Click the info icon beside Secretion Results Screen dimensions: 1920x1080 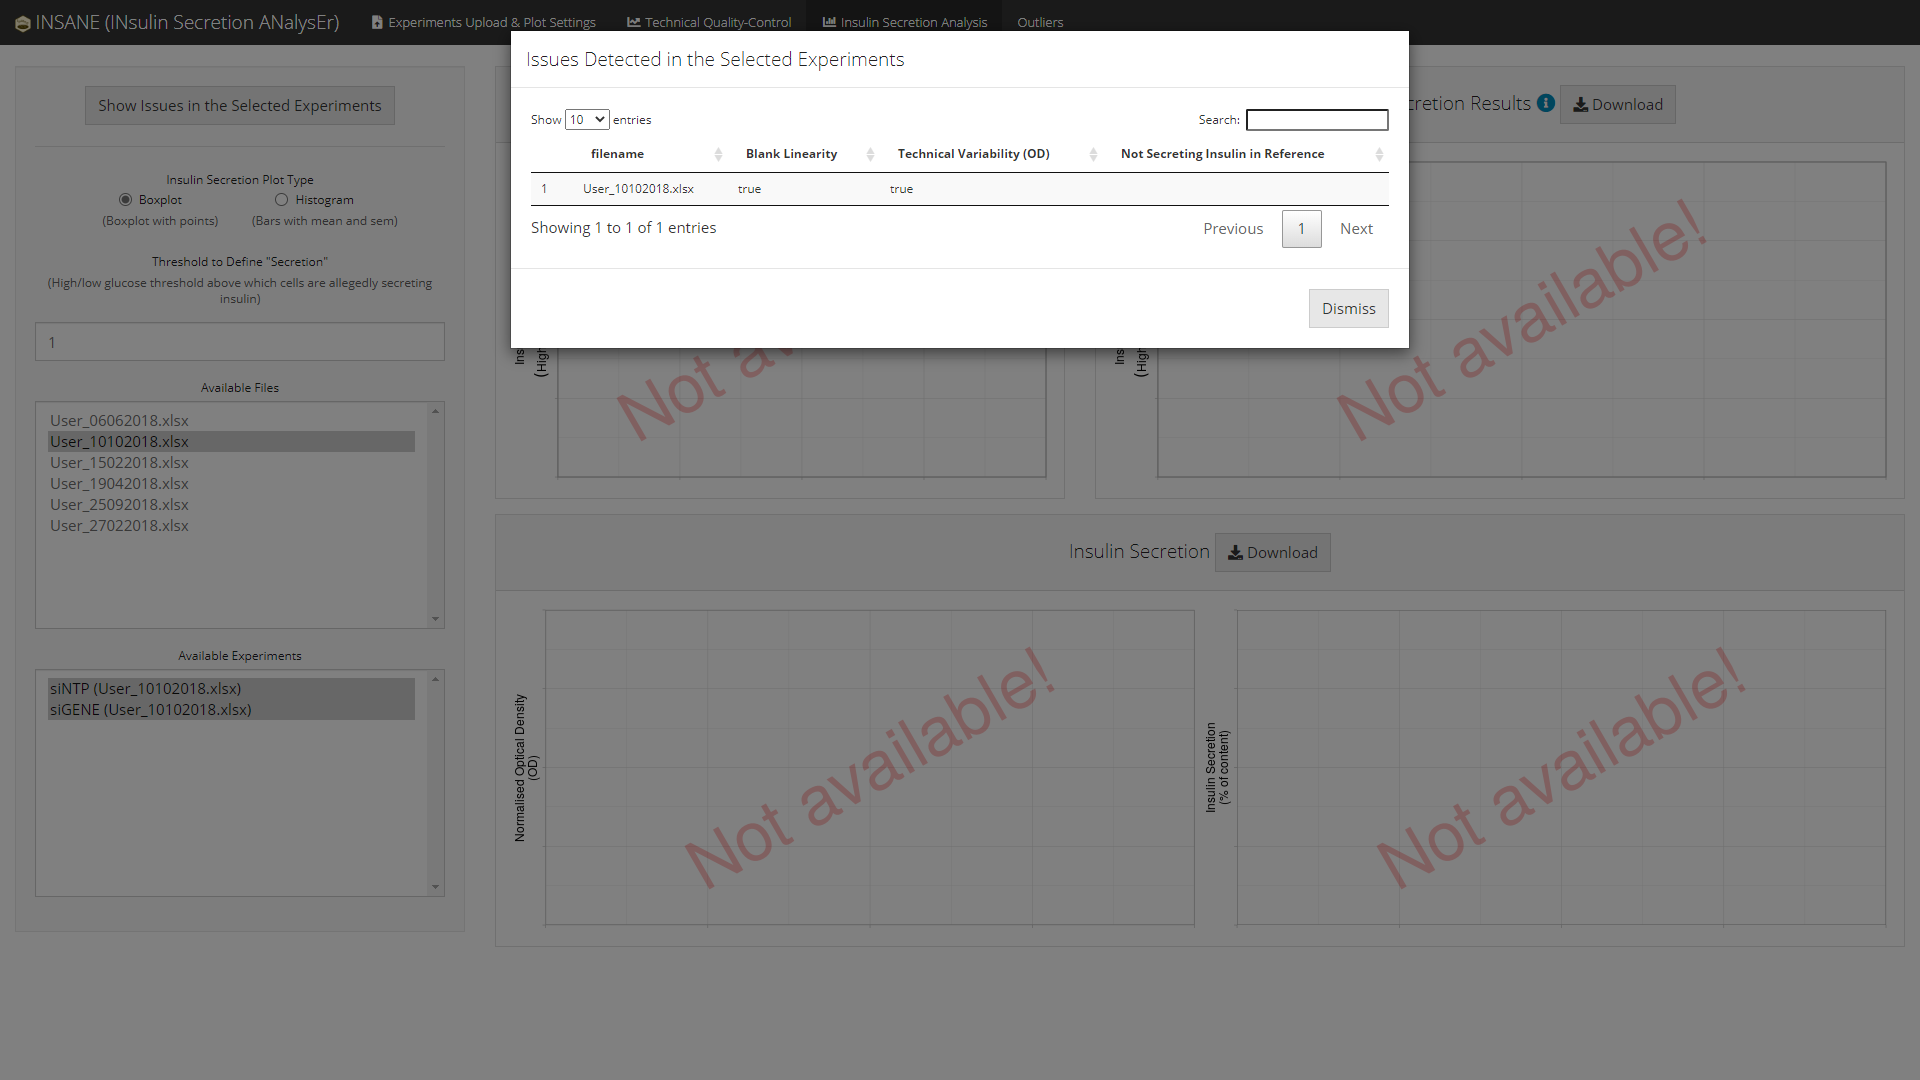[x=1546, y=103]
